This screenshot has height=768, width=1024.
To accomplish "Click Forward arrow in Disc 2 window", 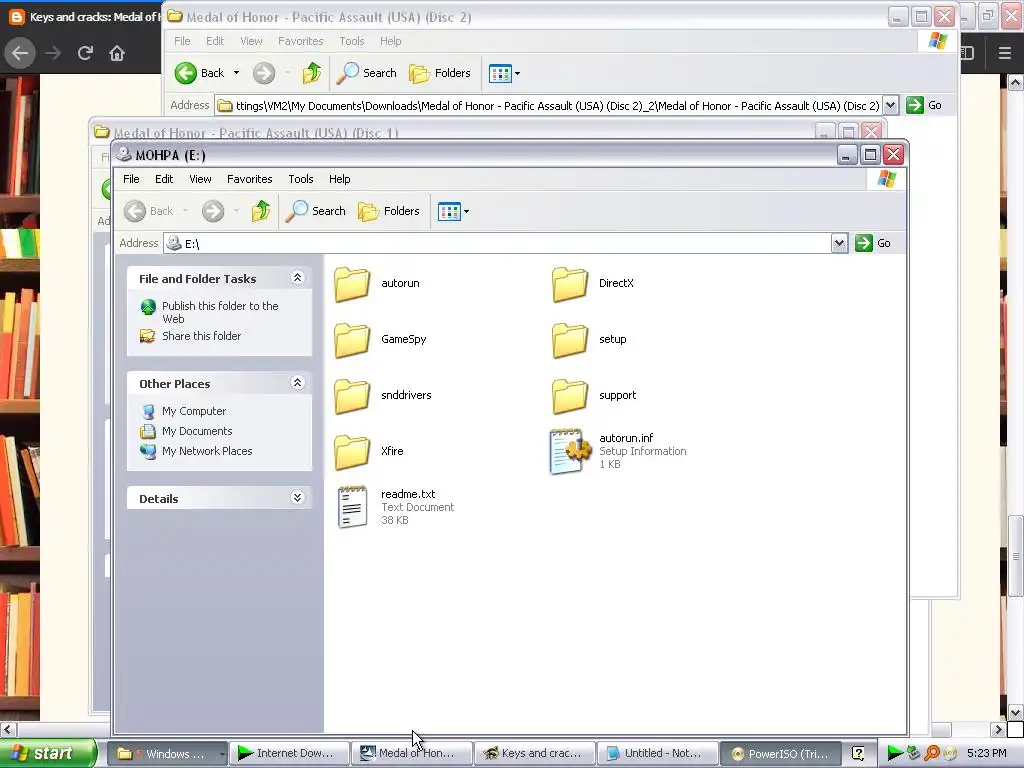I will [x=264, y=73].
